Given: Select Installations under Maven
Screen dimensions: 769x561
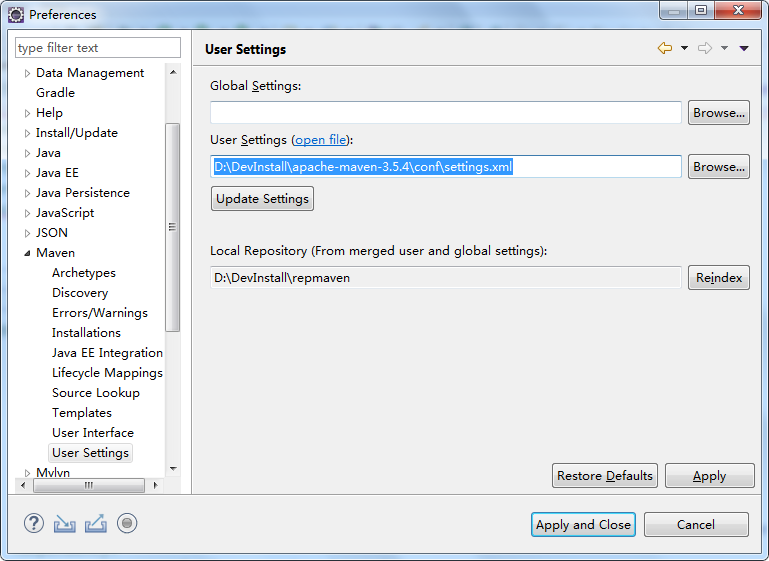Looking at the screenshot, I should (x=86, y=332).
